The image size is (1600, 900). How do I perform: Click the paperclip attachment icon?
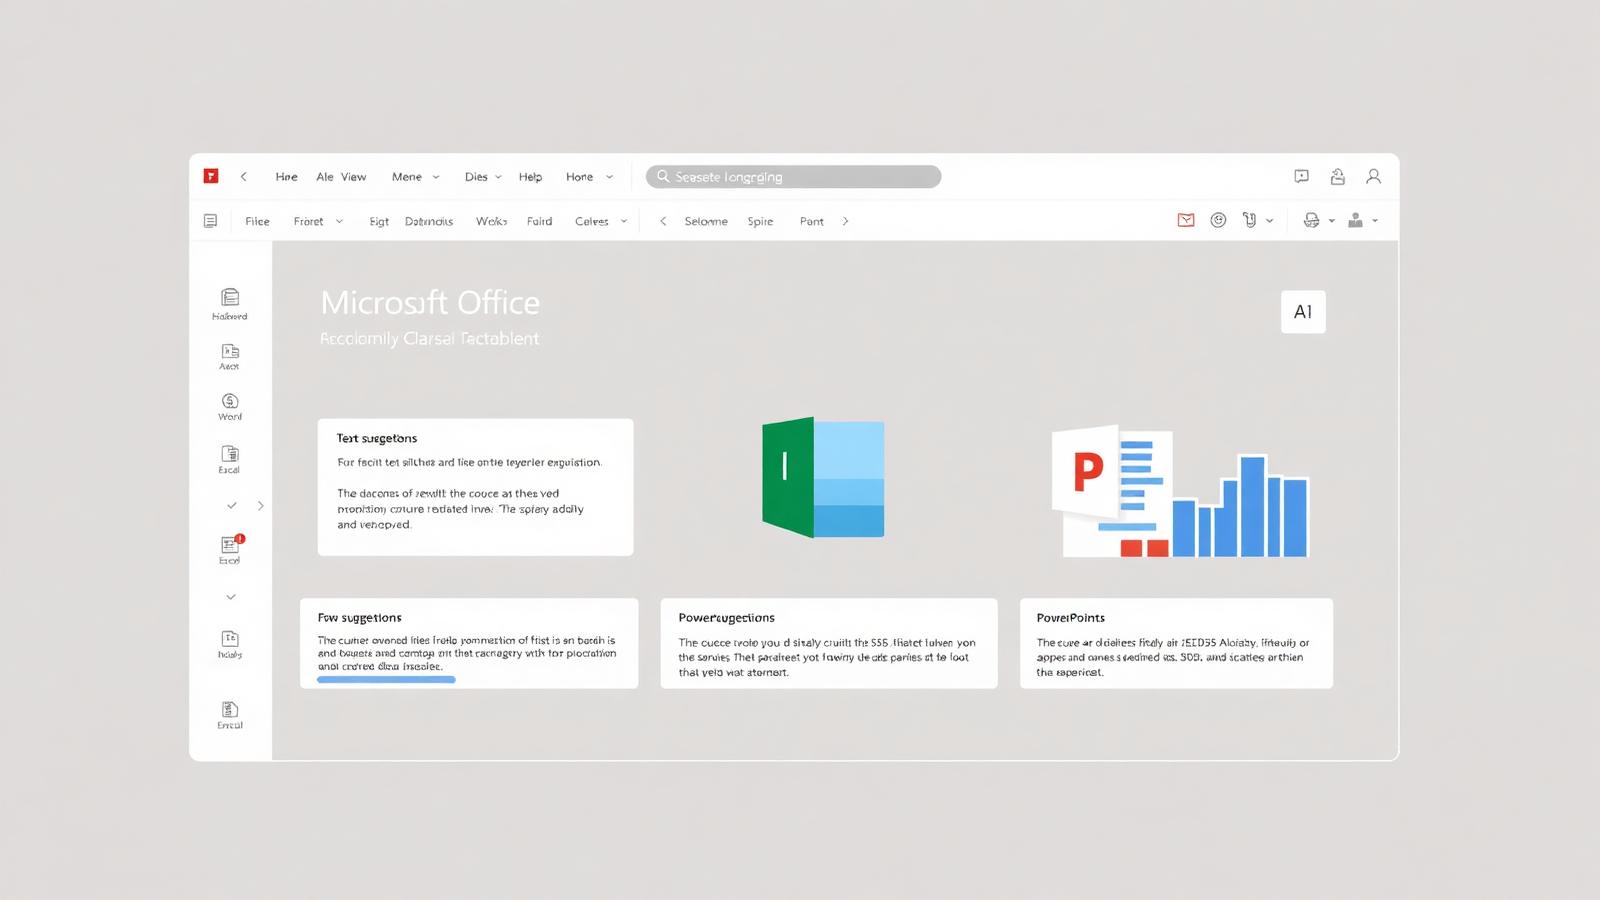[1249, 220]
